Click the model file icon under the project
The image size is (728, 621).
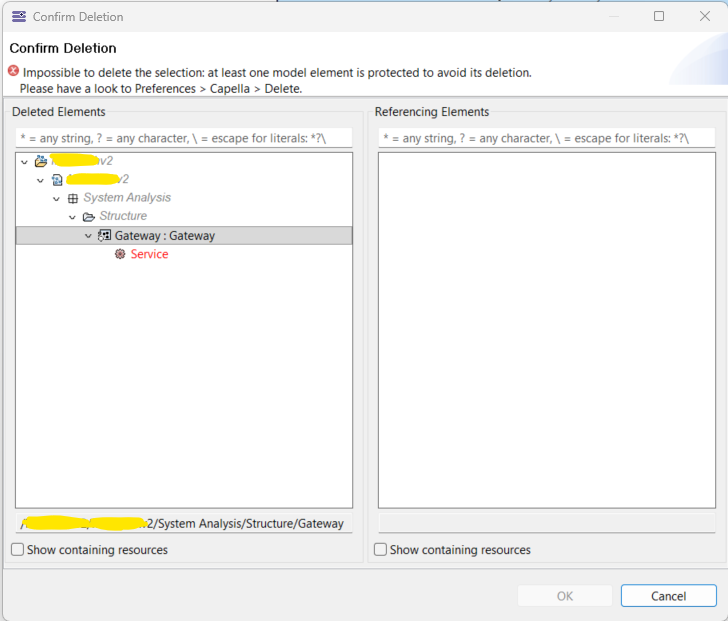57,180
